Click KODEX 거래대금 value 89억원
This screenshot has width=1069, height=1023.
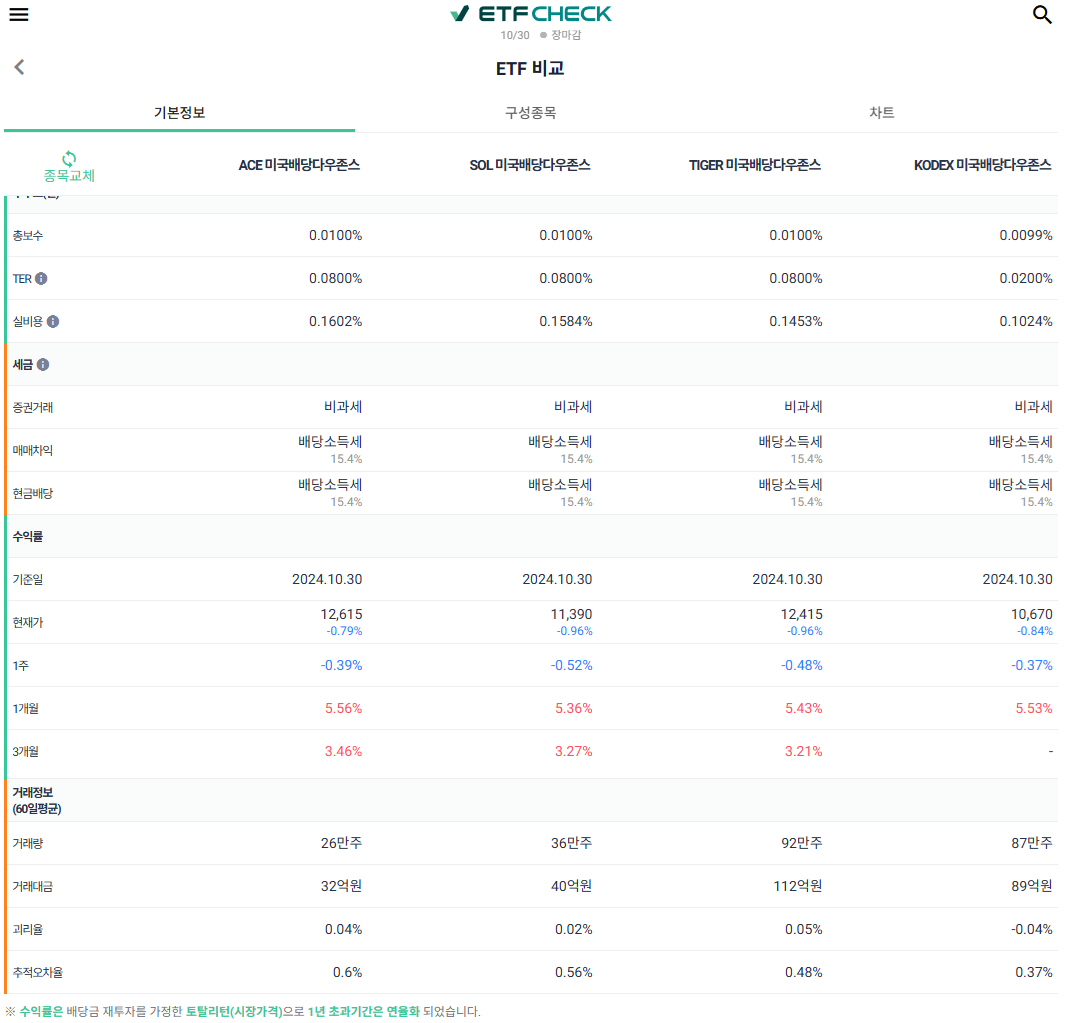point(1032,886)
